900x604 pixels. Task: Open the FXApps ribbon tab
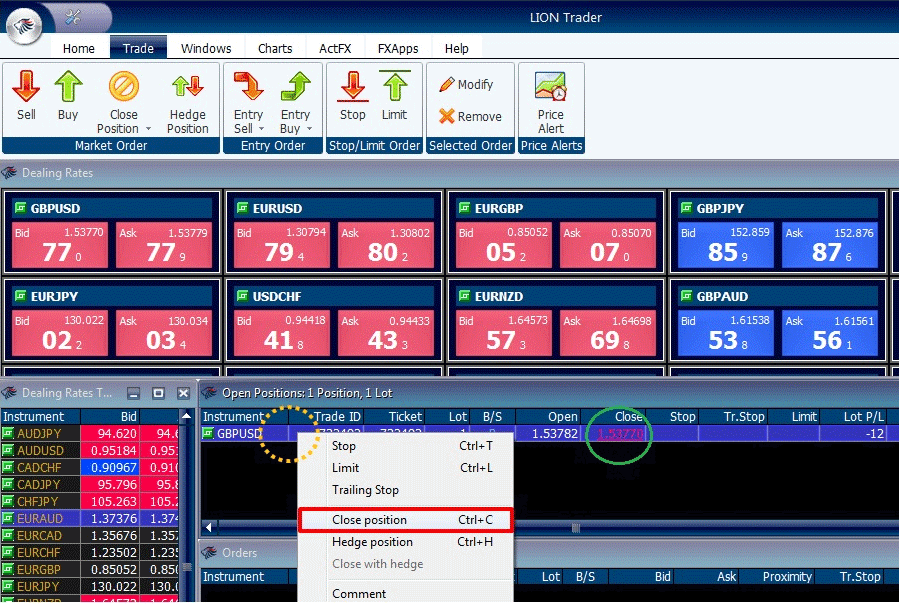[x=398, y=48]
